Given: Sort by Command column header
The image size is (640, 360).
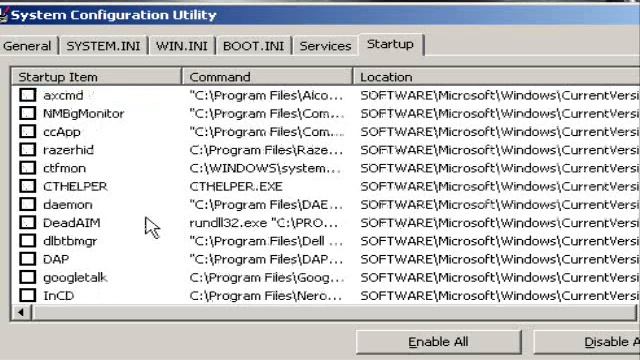Looking at the screenshot, I should (x=267, y=77).
